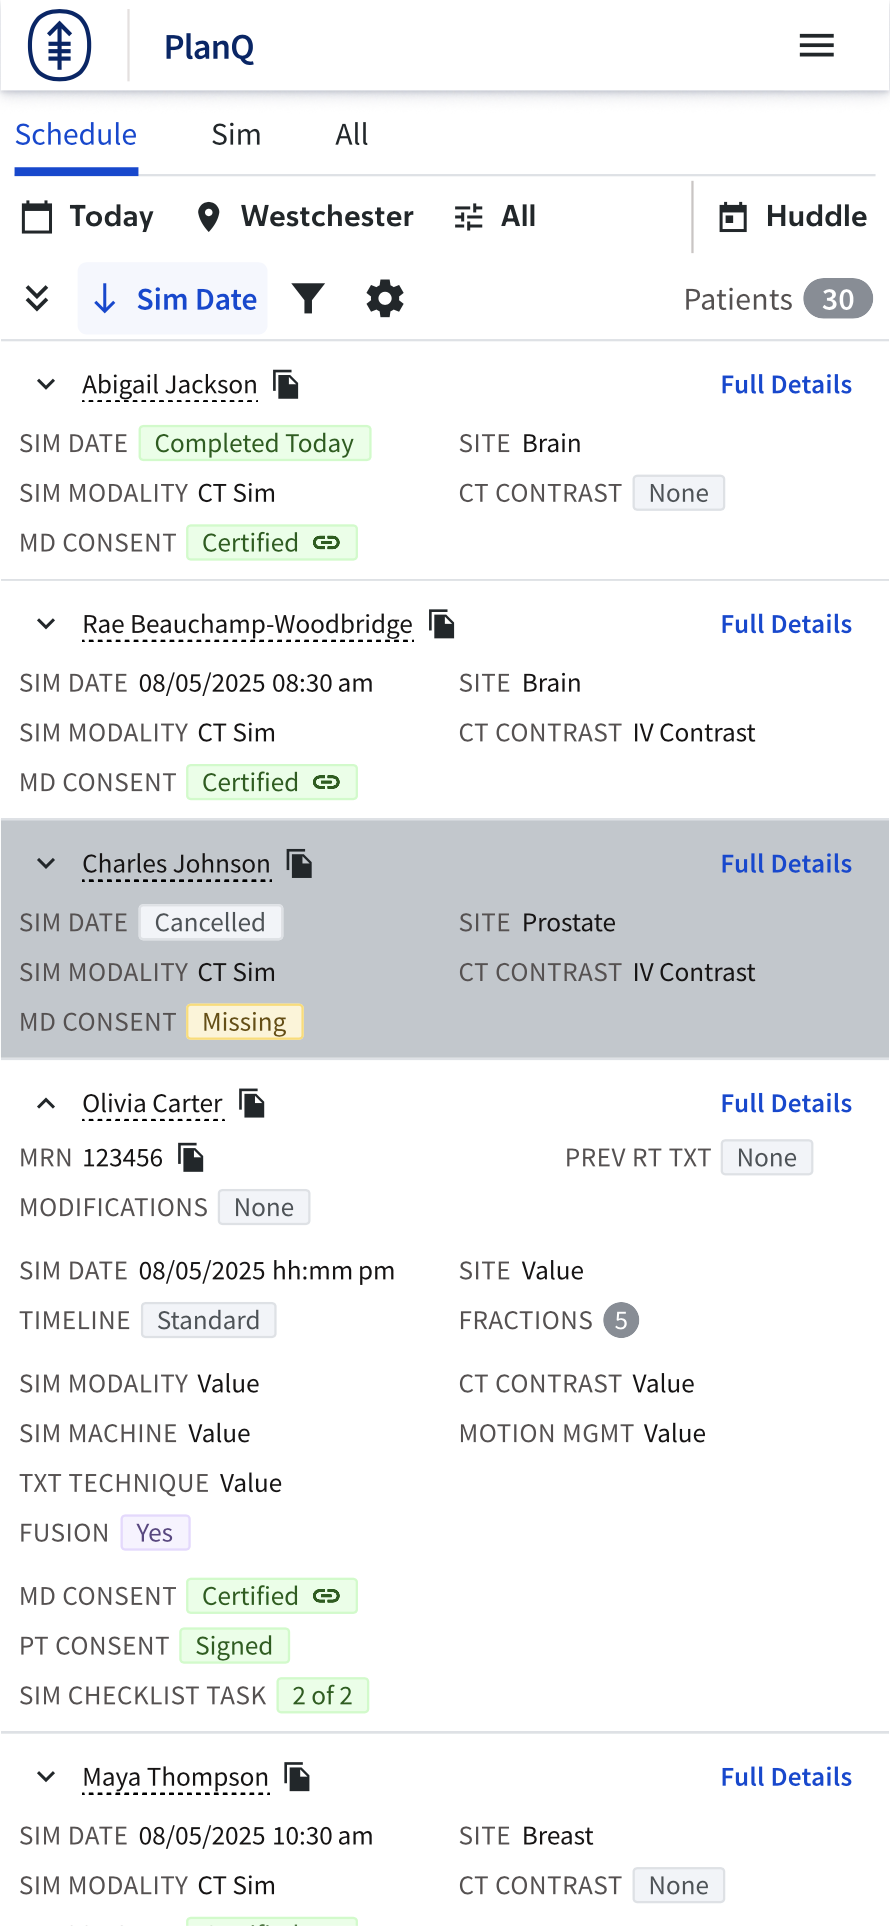Copy Rae Beauchamp-Woodbridge's name

(442, 625)
